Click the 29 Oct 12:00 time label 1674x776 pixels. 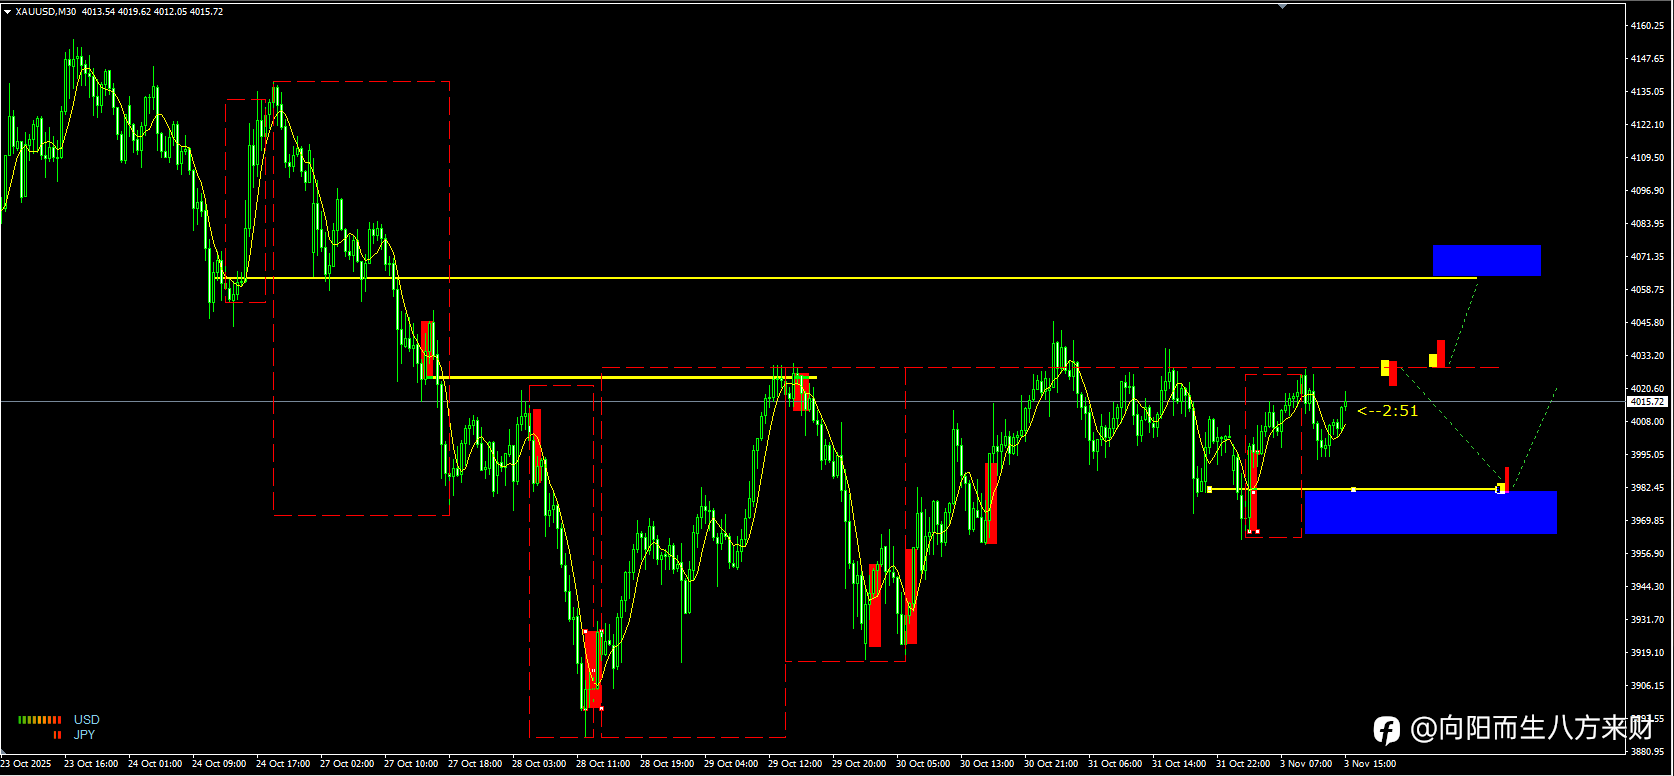click(795, 764)
